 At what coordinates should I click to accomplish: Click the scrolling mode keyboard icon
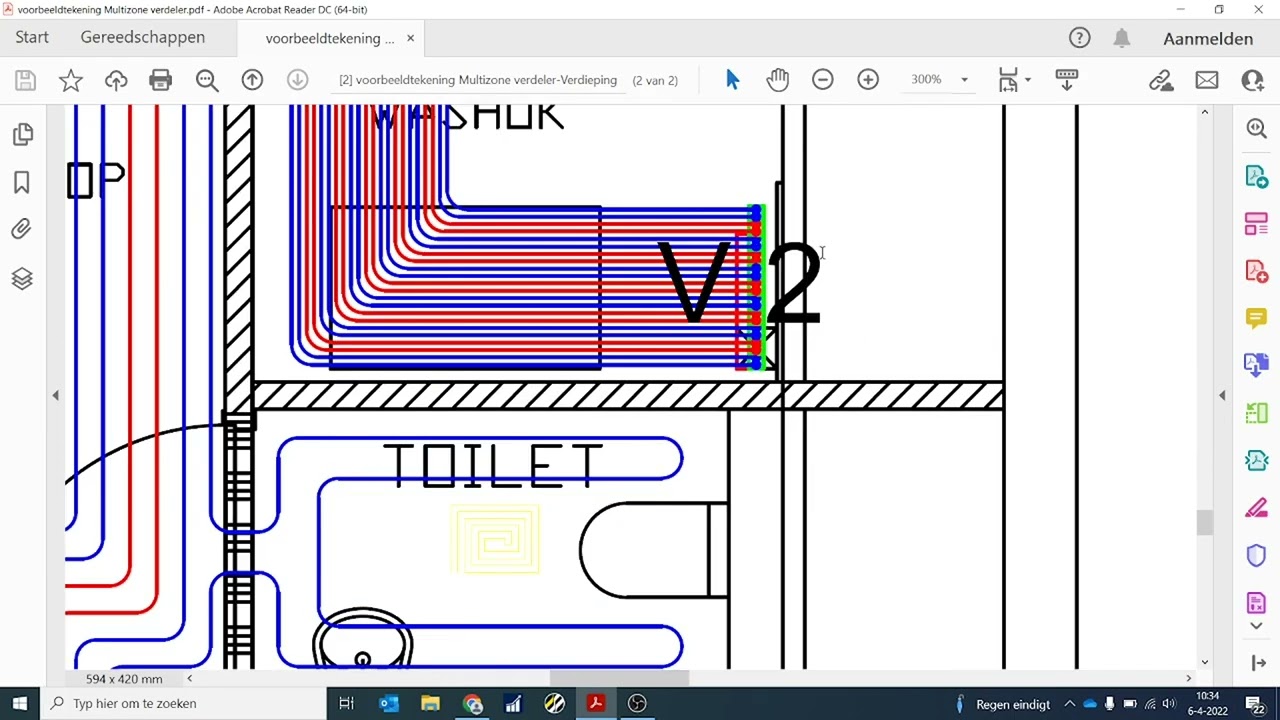[1067, 80]
